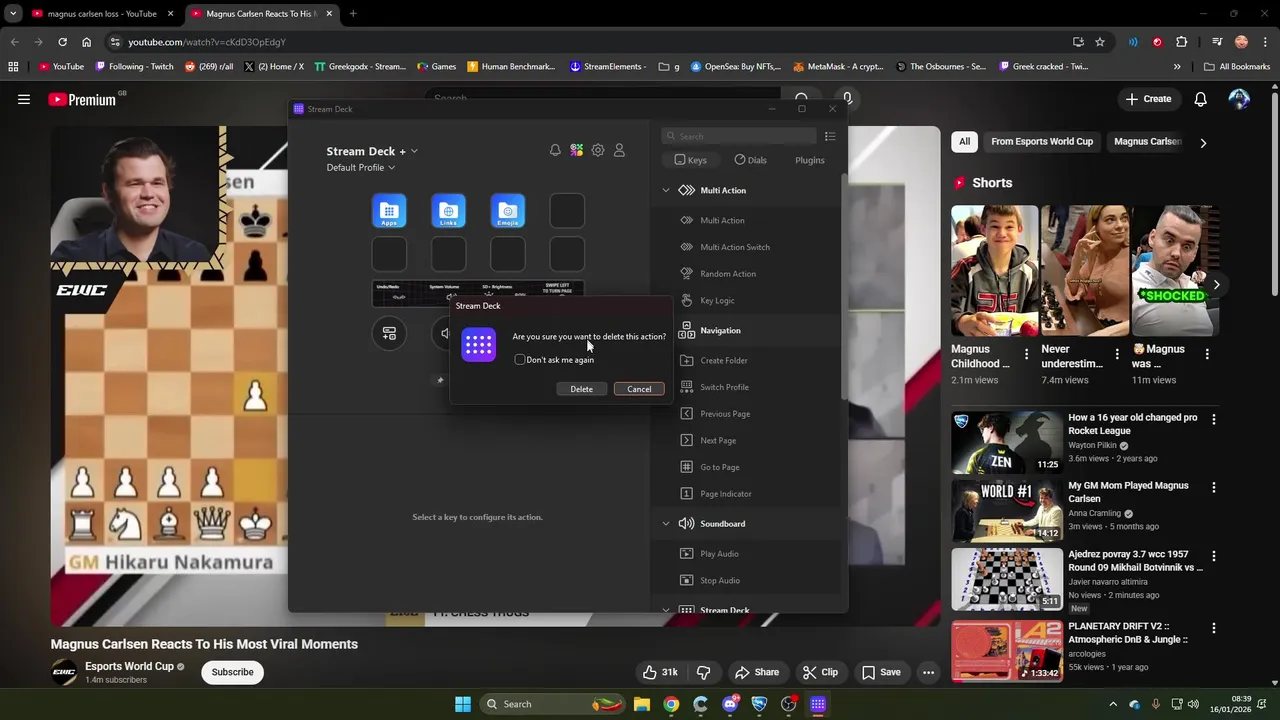1280x720 pixels.
Task: Open the Stream Deck account icon
Action: pos(619,150)
